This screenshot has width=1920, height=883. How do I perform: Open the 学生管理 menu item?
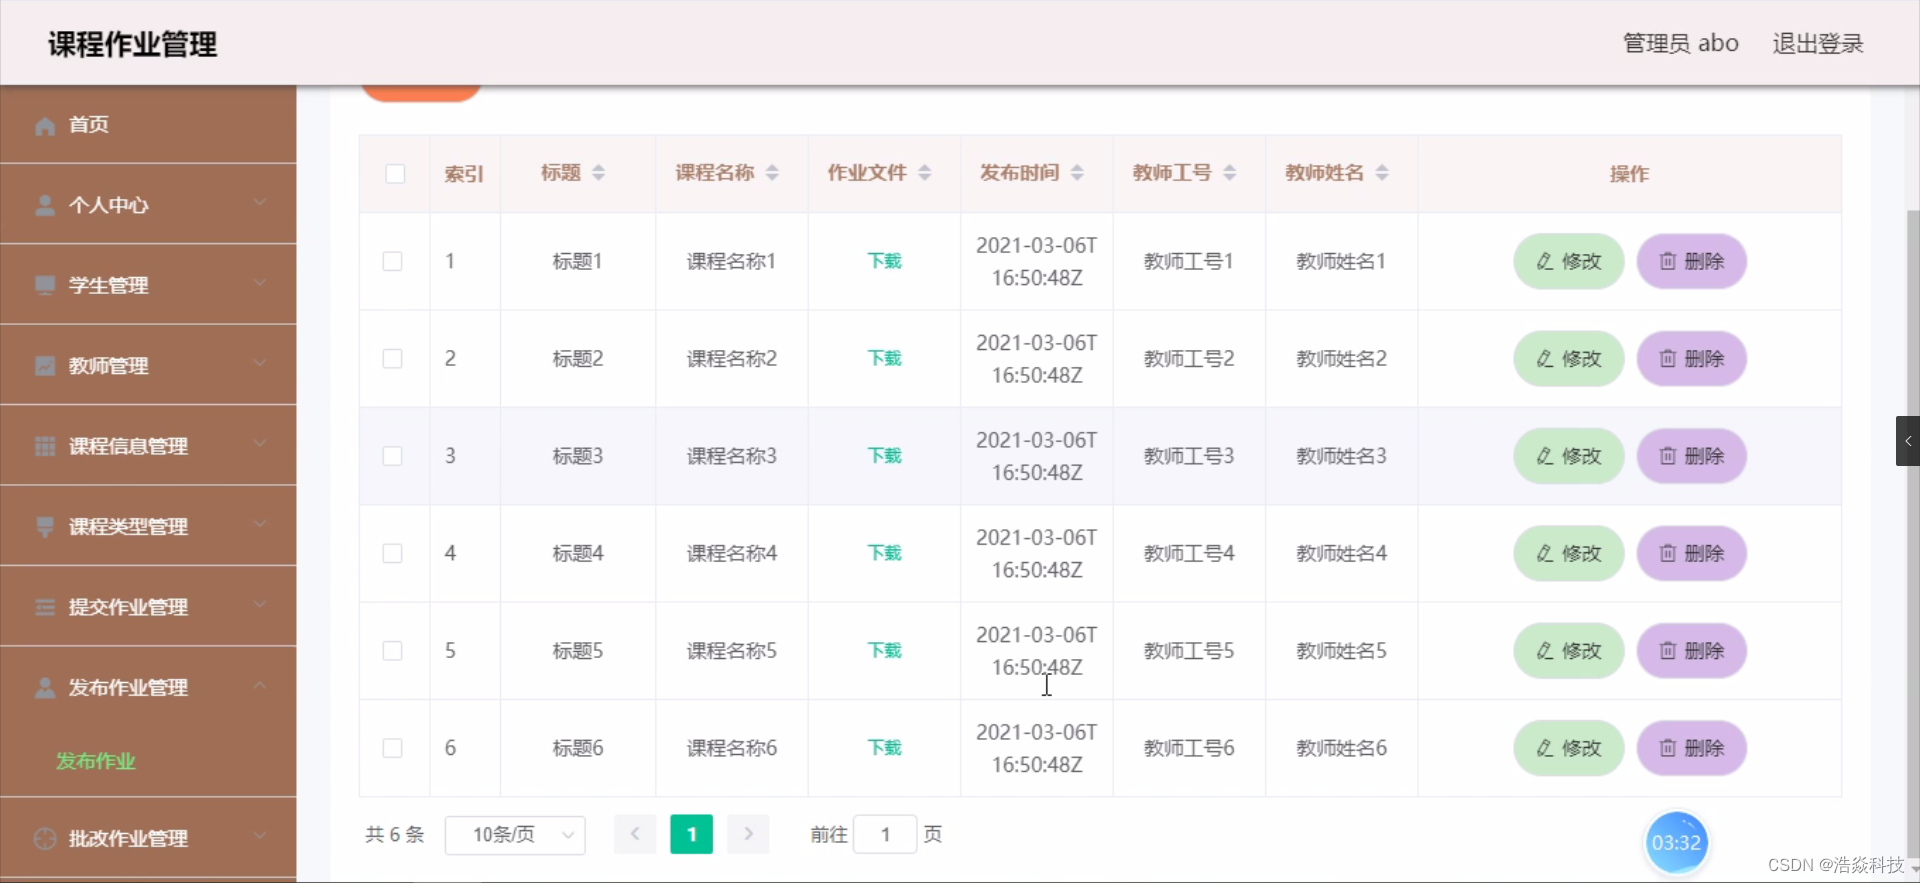click(148, 285)
